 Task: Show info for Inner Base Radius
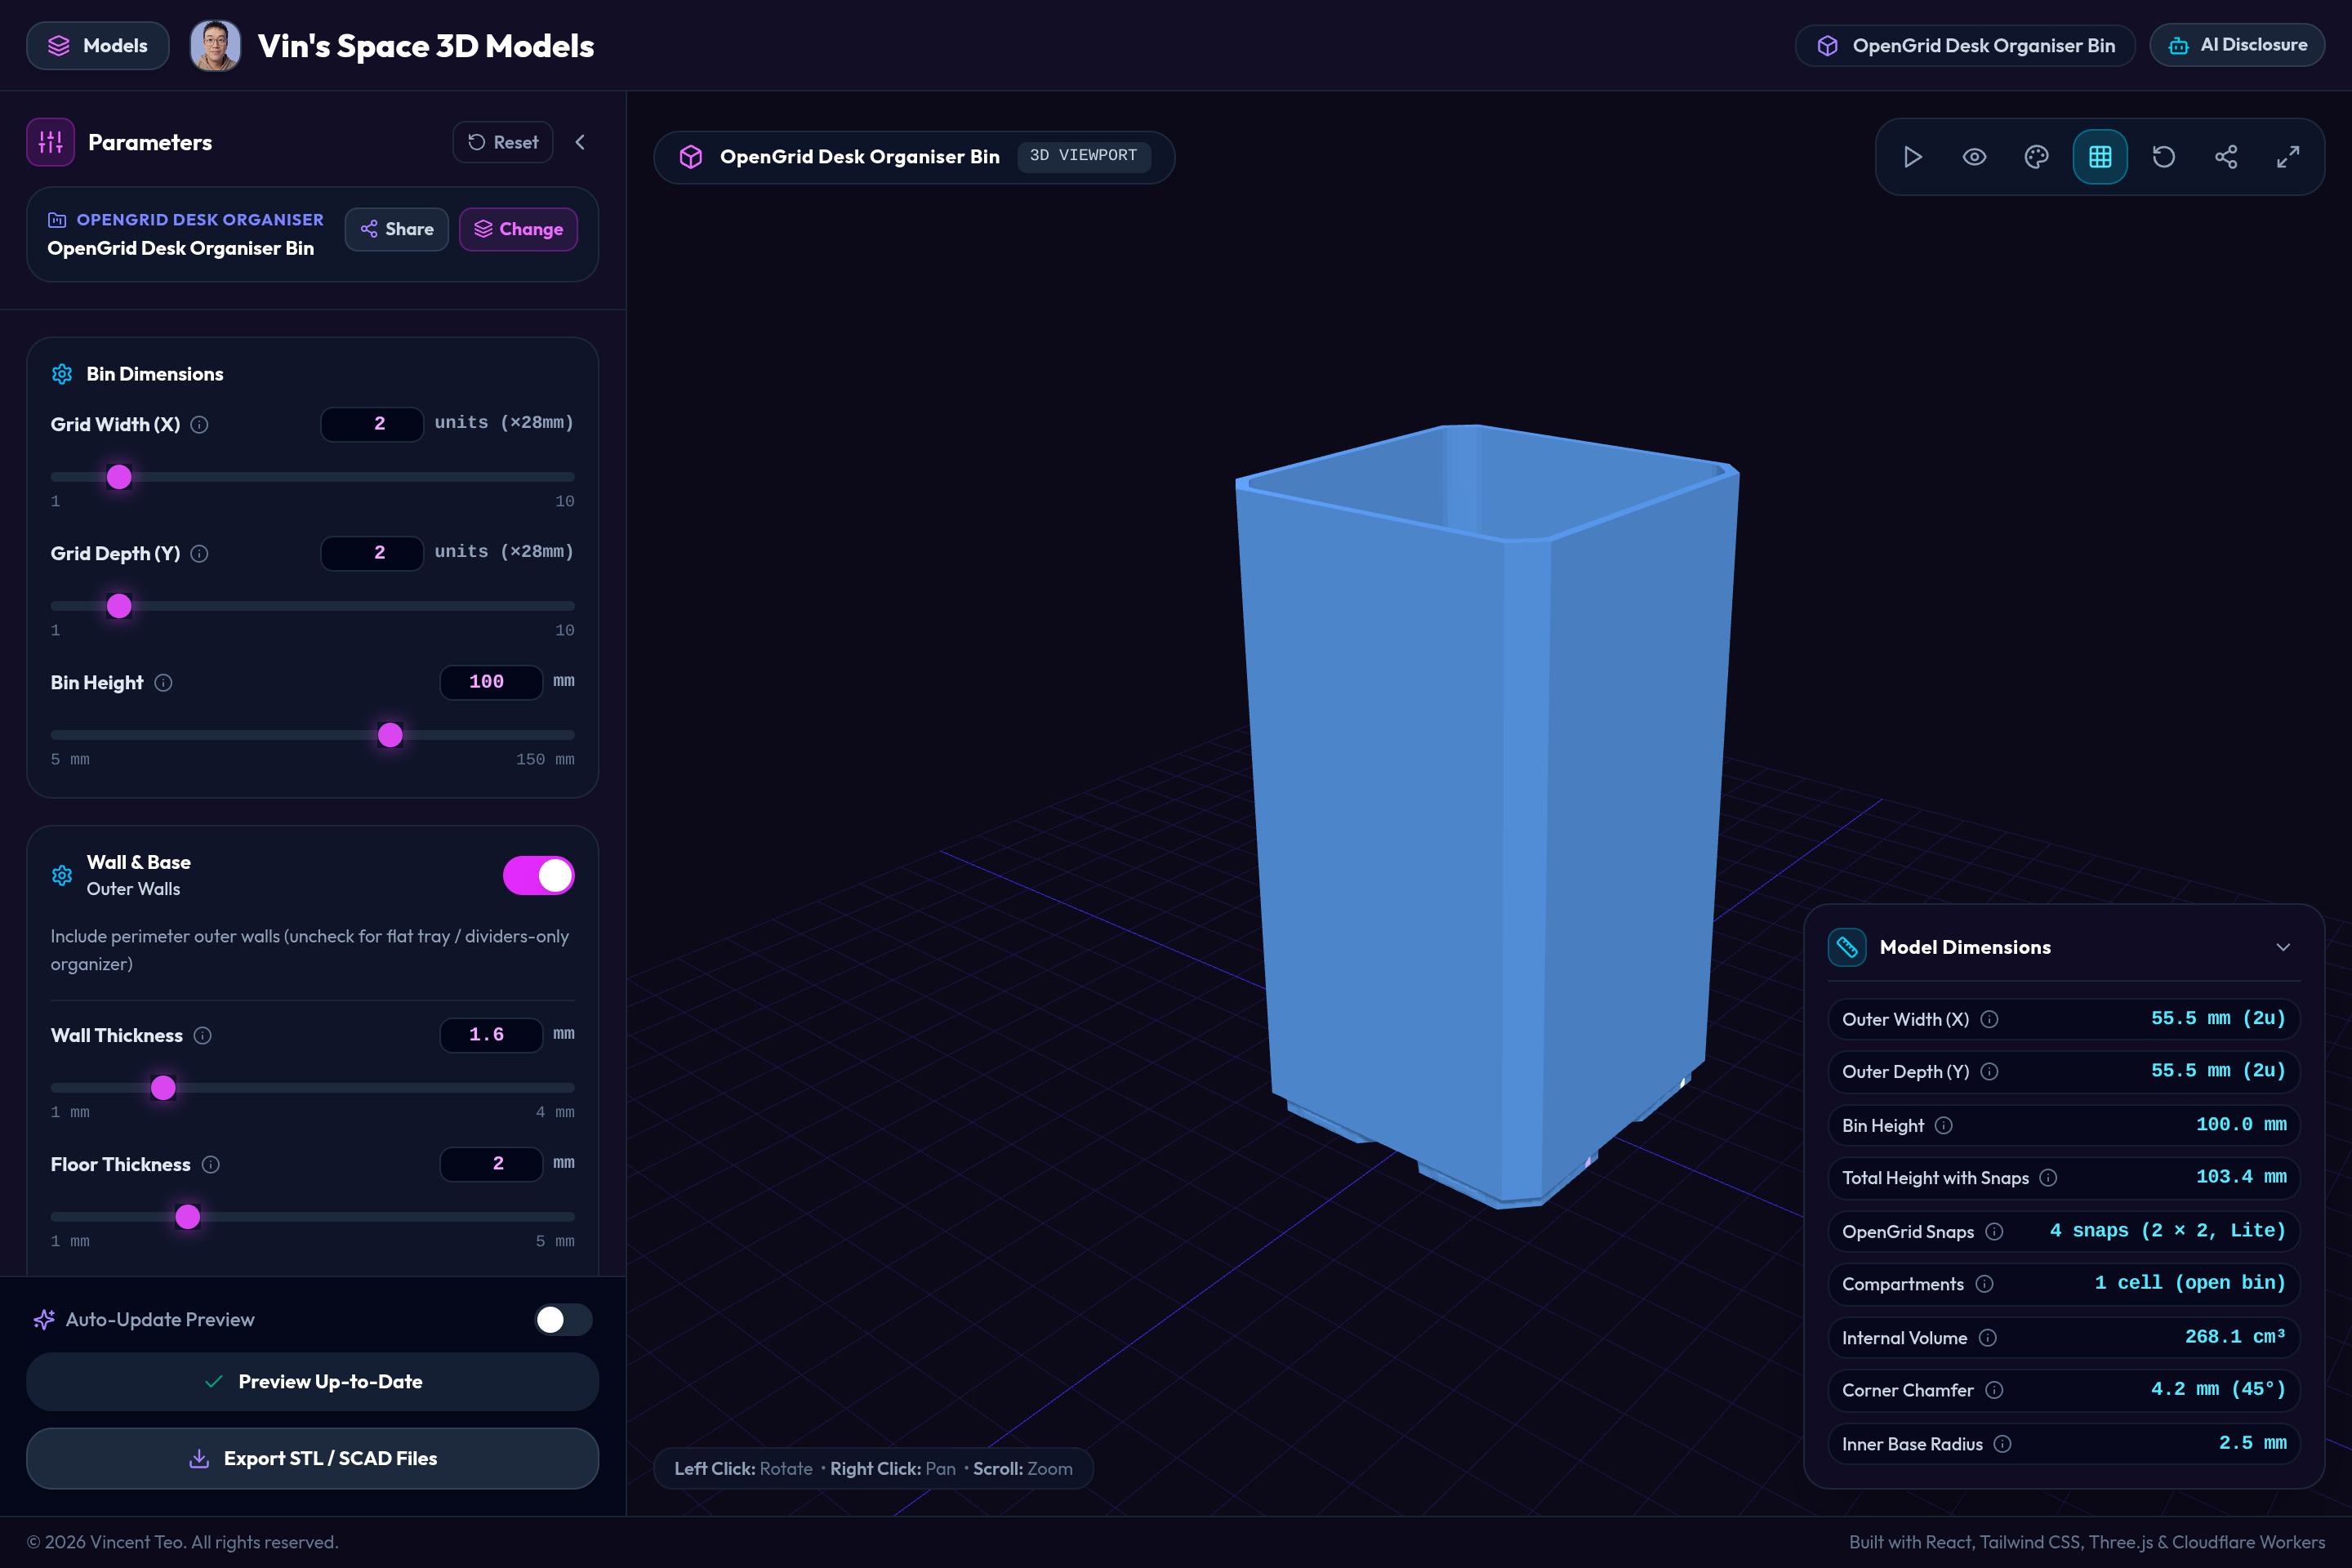tap(2002, 1444)
